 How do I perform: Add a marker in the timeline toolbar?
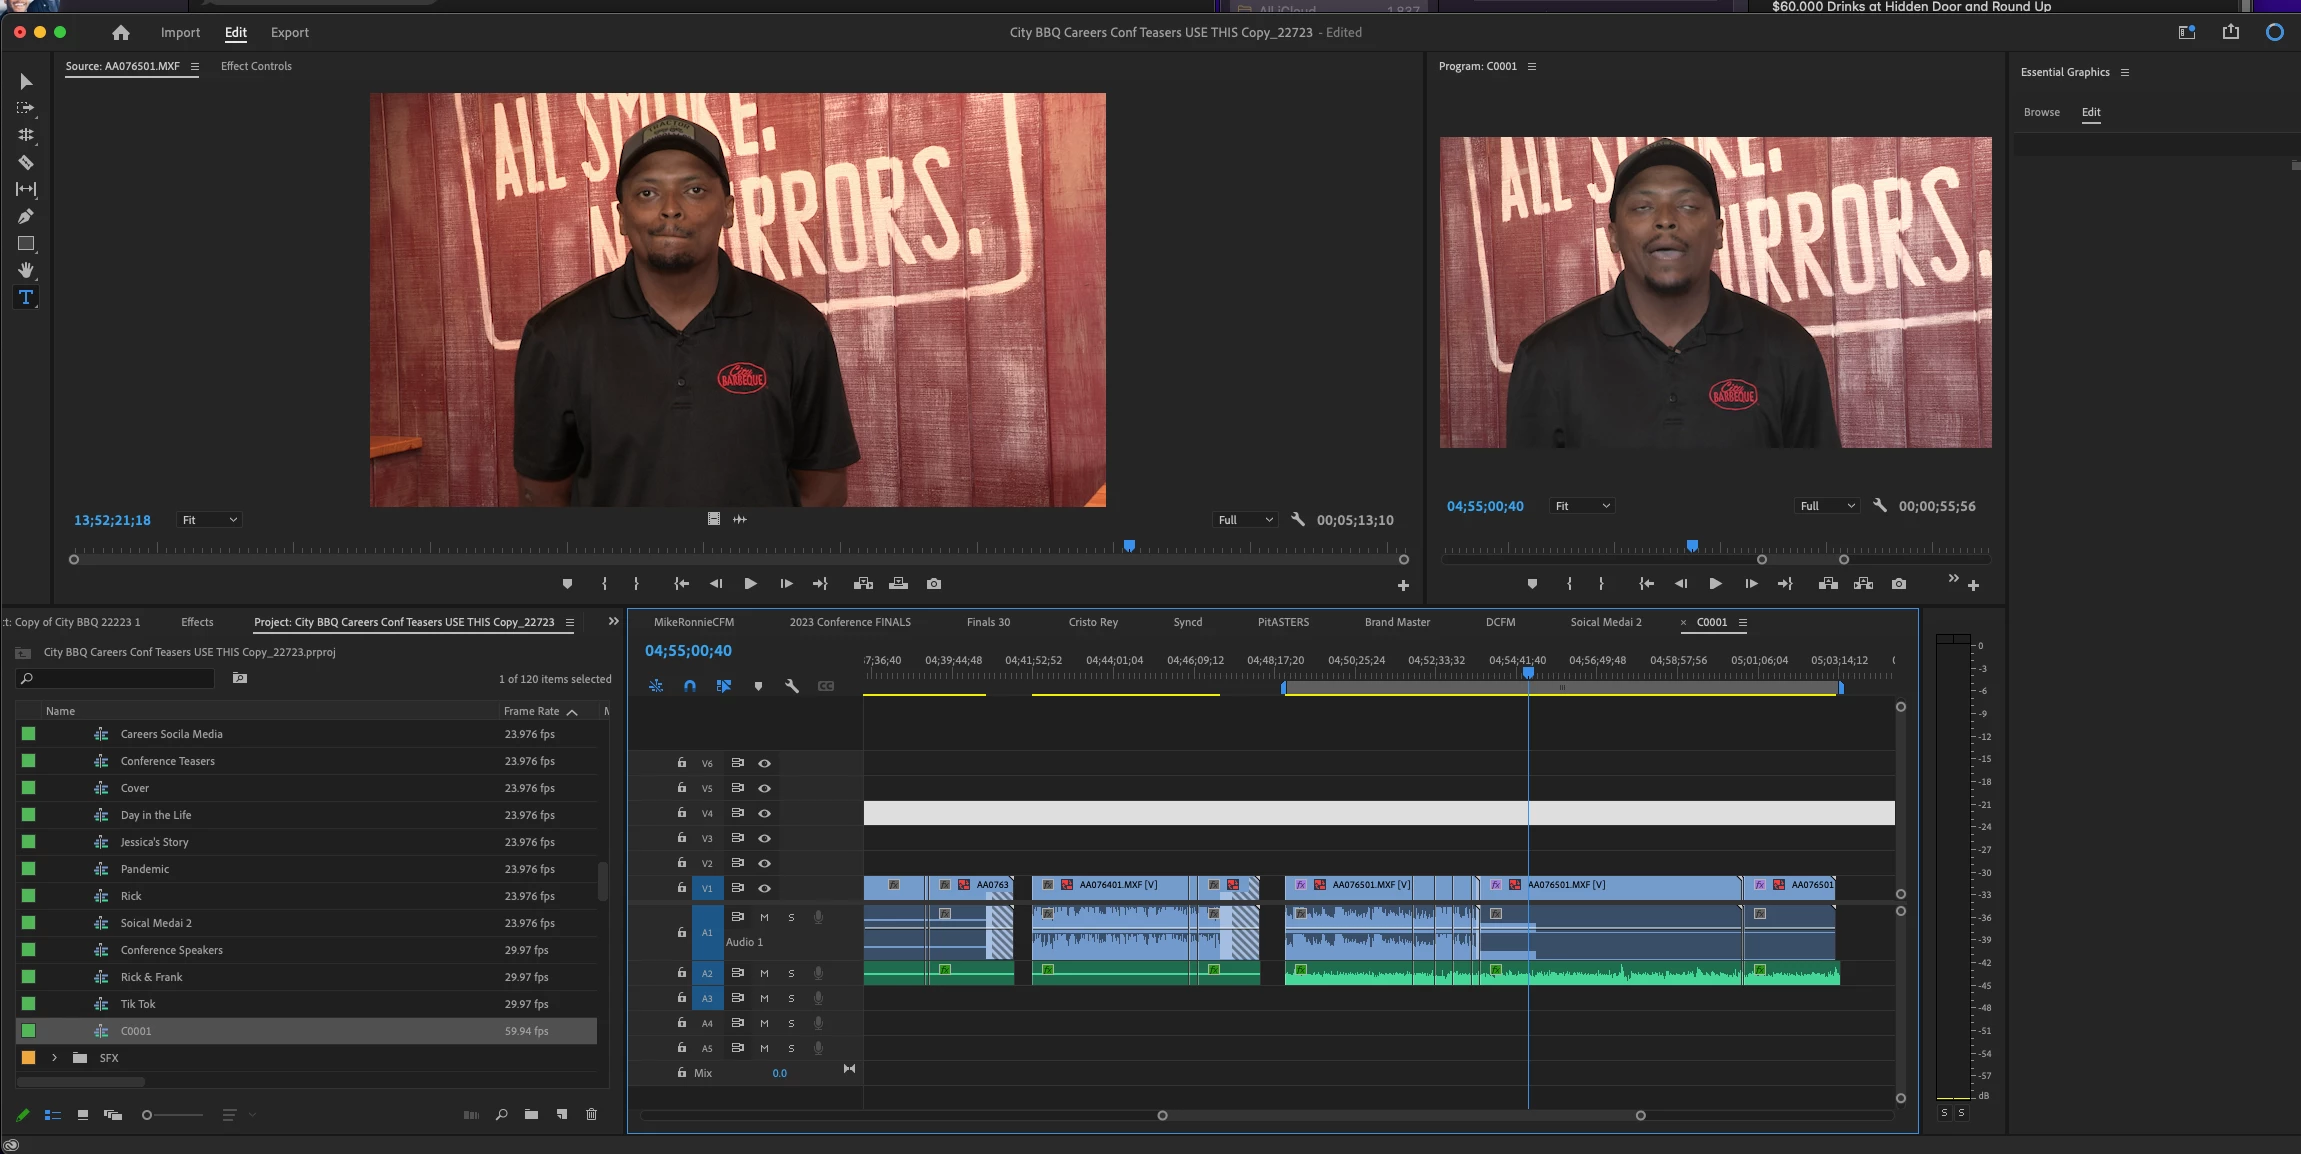point(758,686)
